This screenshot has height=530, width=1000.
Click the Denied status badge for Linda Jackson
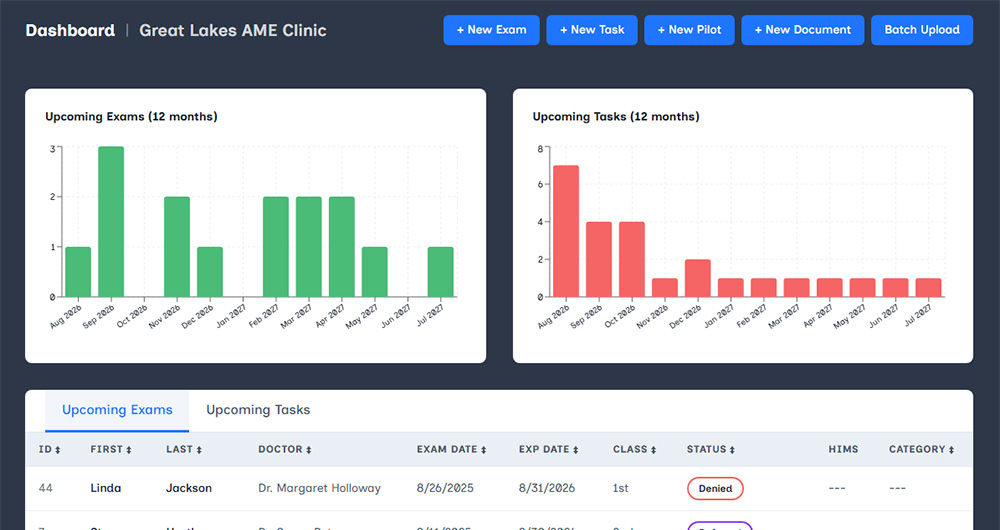(715, 489)
